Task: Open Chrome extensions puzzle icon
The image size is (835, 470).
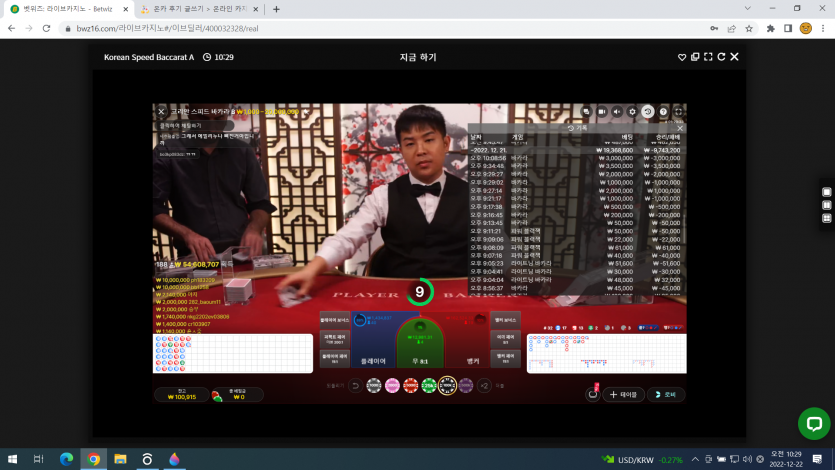Action: [x=770, y=28]
